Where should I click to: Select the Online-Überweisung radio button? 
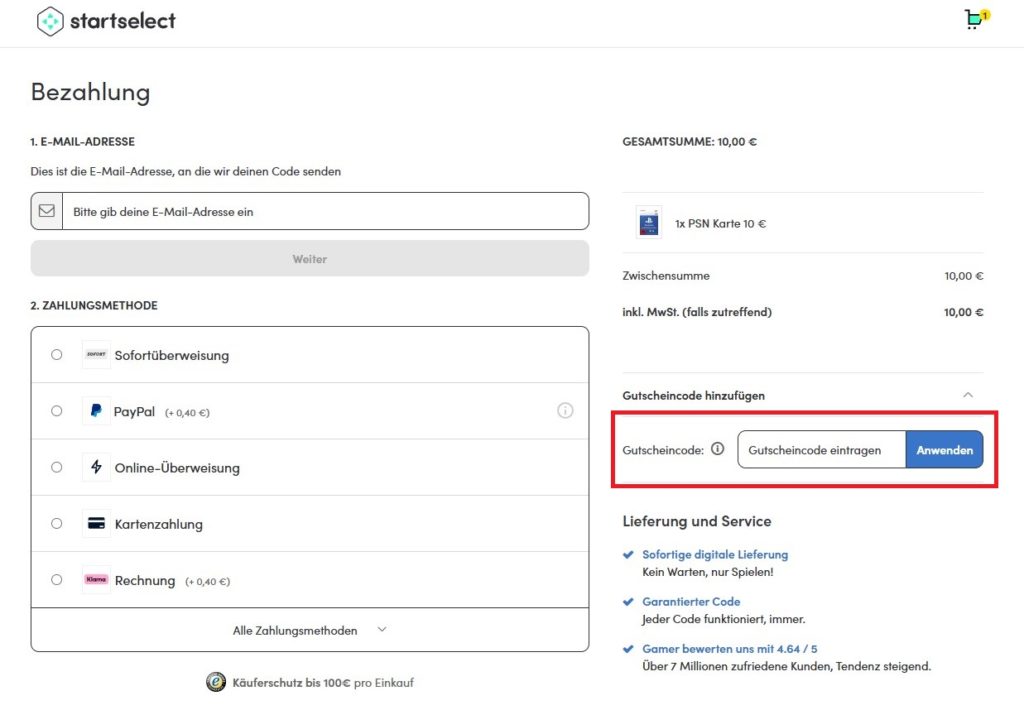pyautogui.click(x=56, y=467)
